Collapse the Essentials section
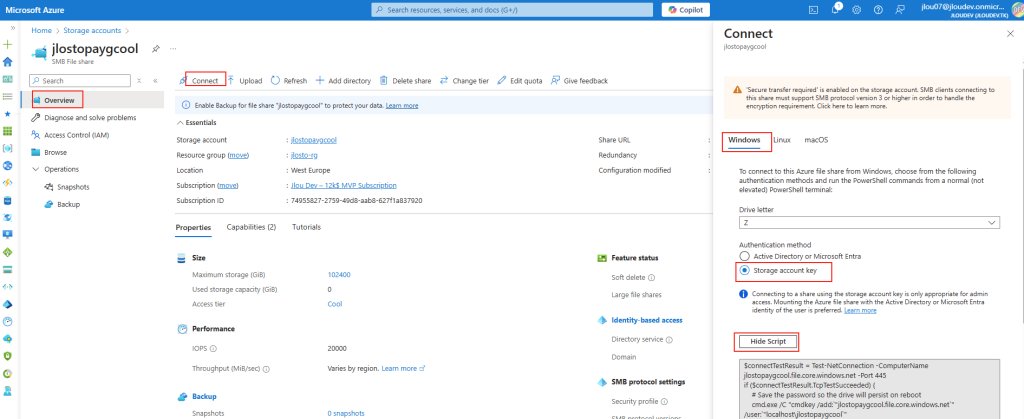The image size is (1024, 419). [197, 122]
